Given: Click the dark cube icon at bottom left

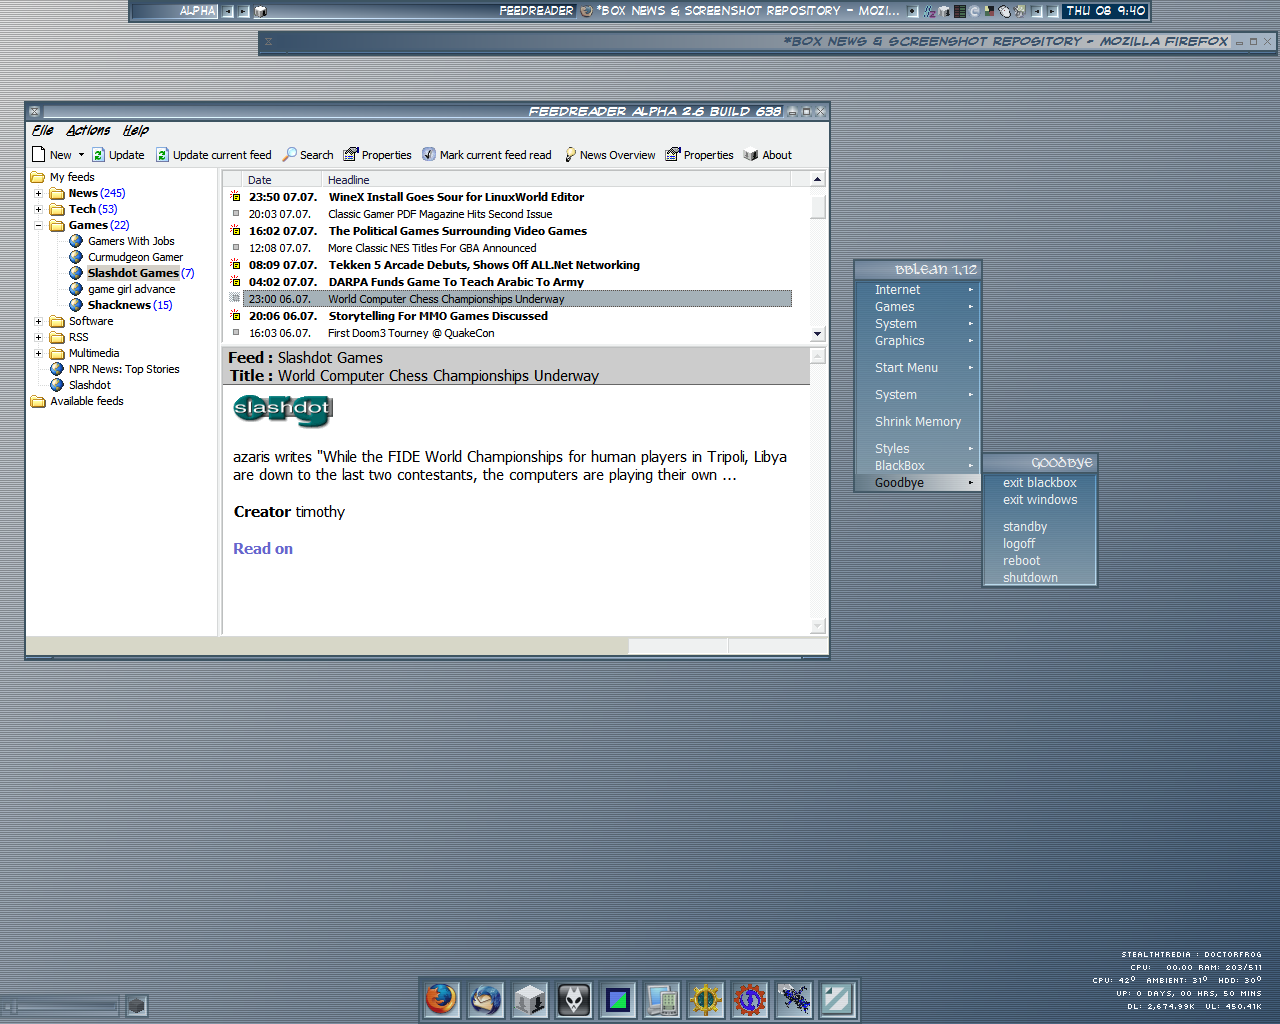Looking at the screenshot, I should pos(137,1005).
